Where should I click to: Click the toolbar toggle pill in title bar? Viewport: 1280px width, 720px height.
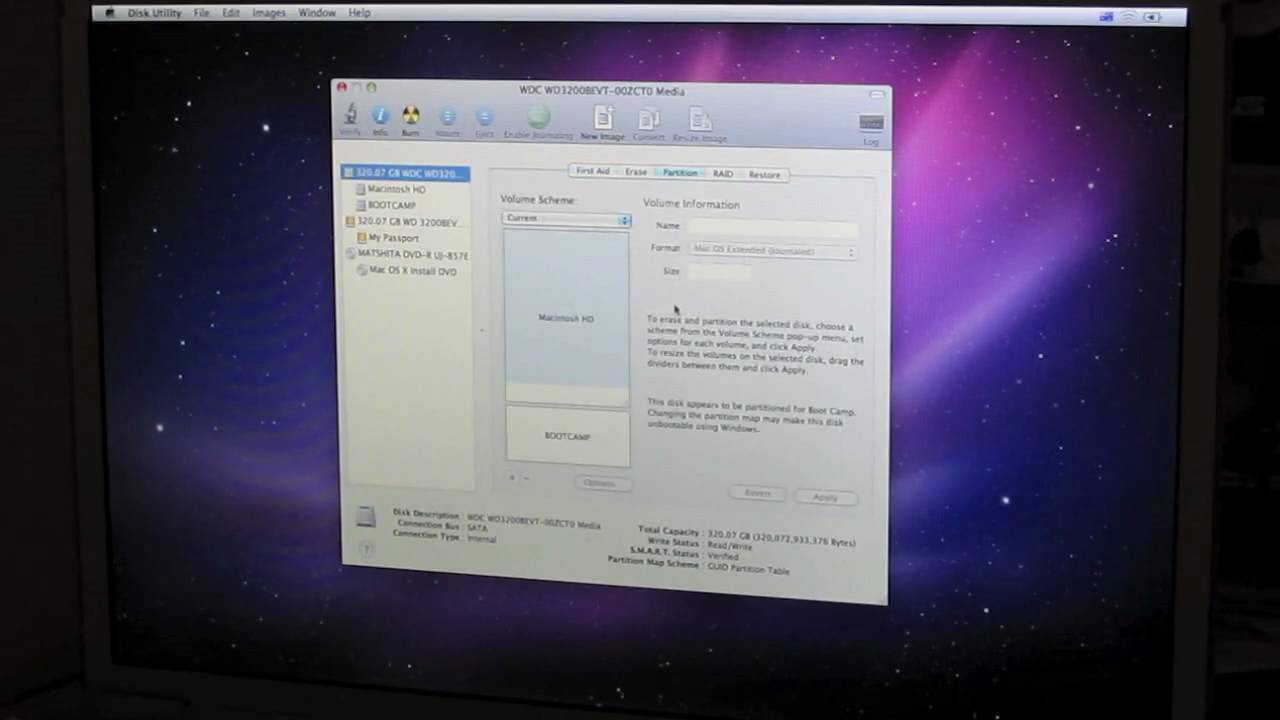877,95
